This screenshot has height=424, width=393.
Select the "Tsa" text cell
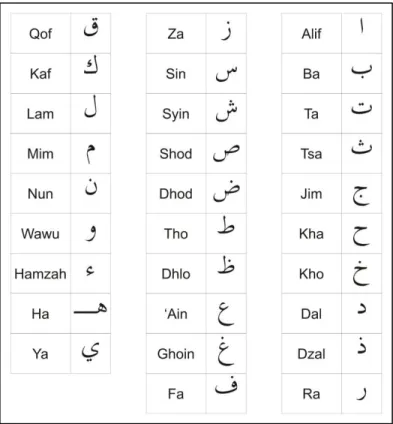[311, 153]
